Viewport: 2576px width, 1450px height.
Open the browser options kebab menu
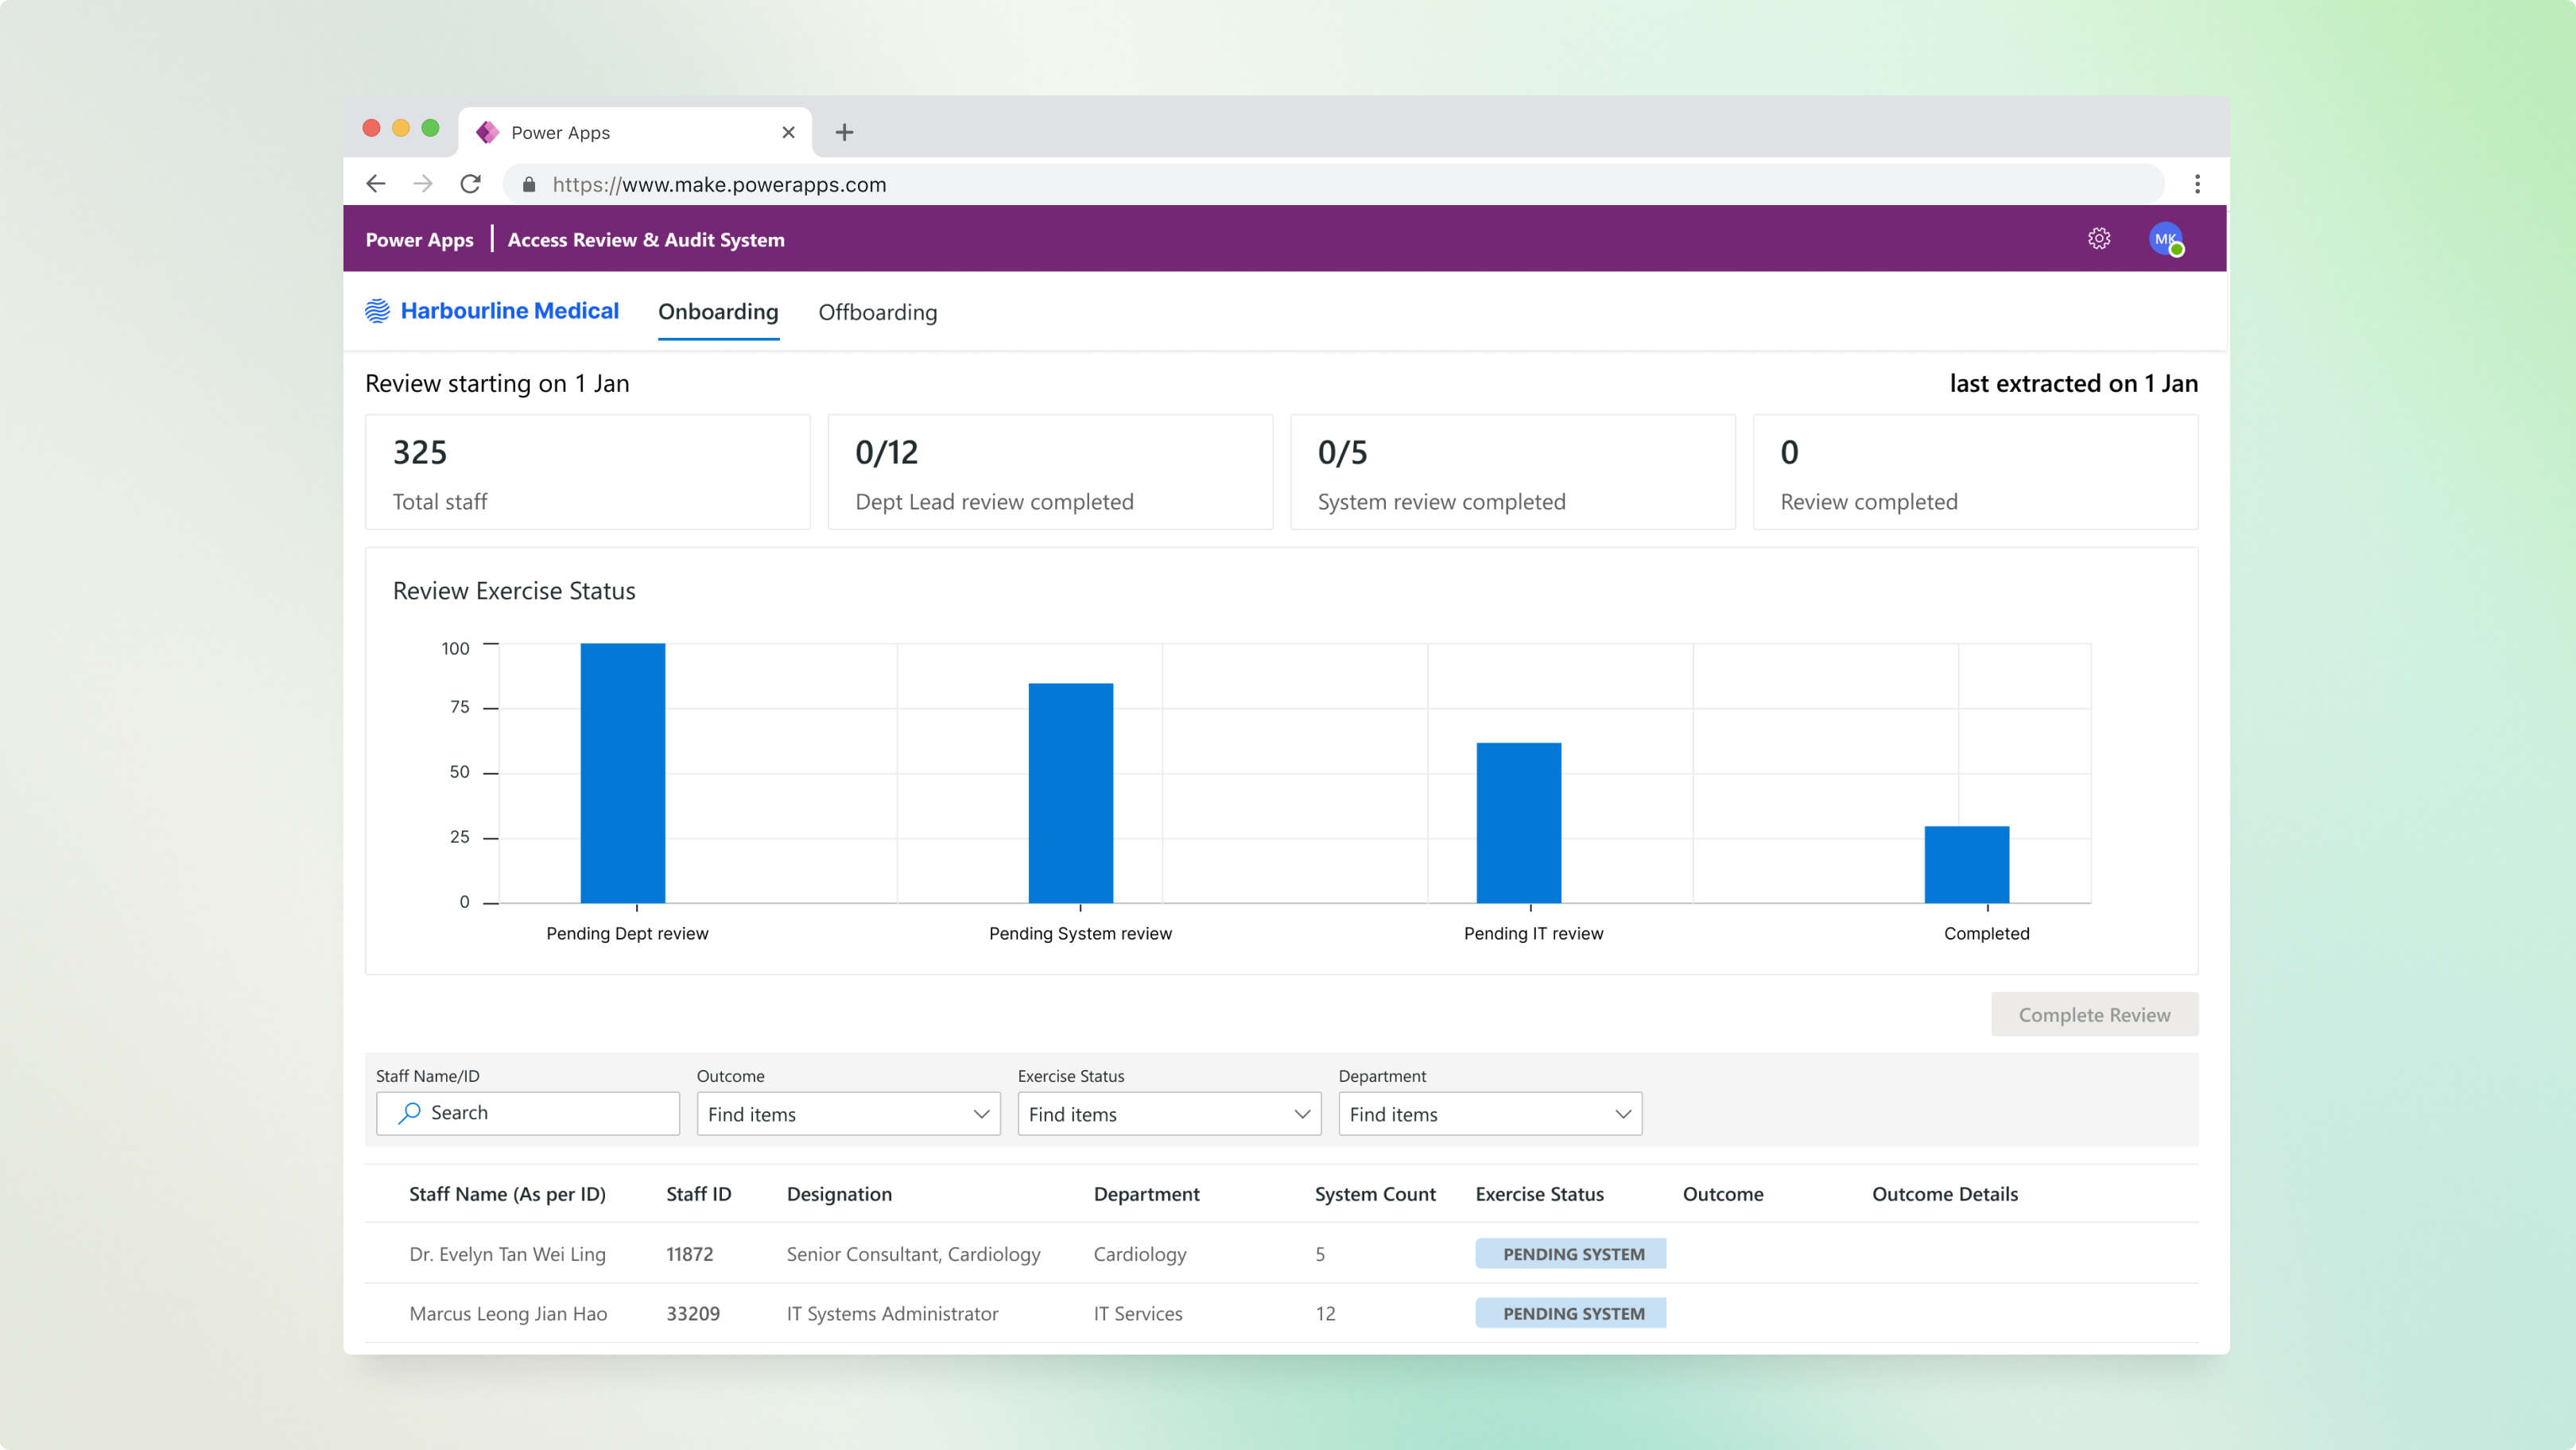click(2197, 184)
